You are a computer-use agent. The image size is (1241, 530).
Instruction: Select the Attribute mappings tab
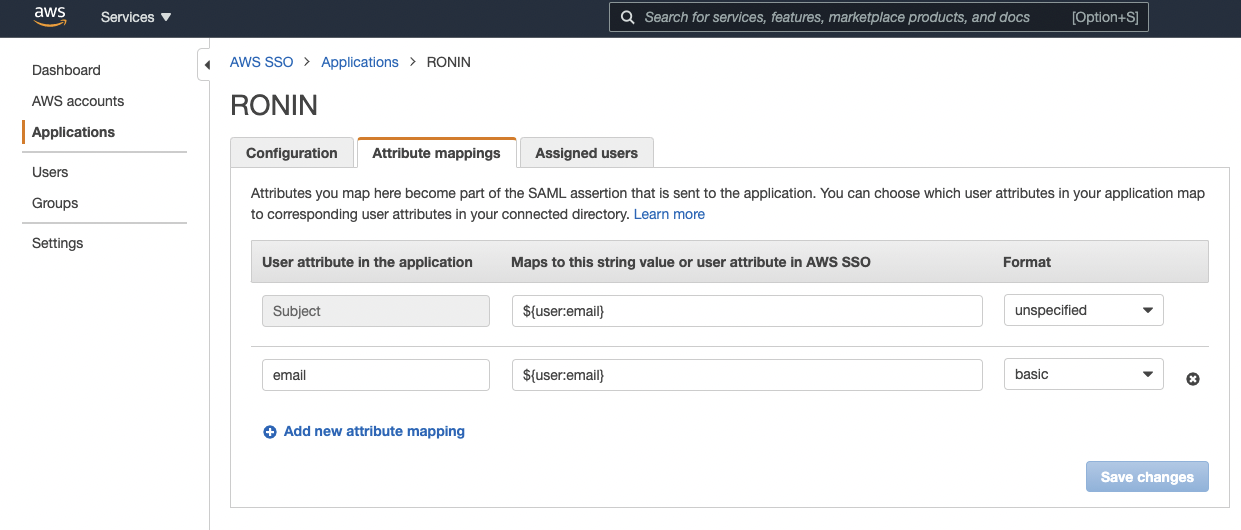[x=436, y=153]
